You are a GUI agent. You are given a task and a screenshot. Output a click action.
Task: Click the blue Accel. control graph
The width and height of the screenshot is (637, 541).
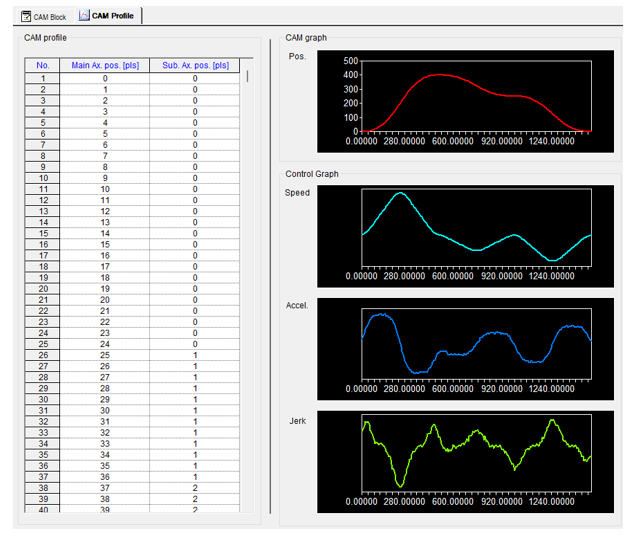[x=466, y=349]
